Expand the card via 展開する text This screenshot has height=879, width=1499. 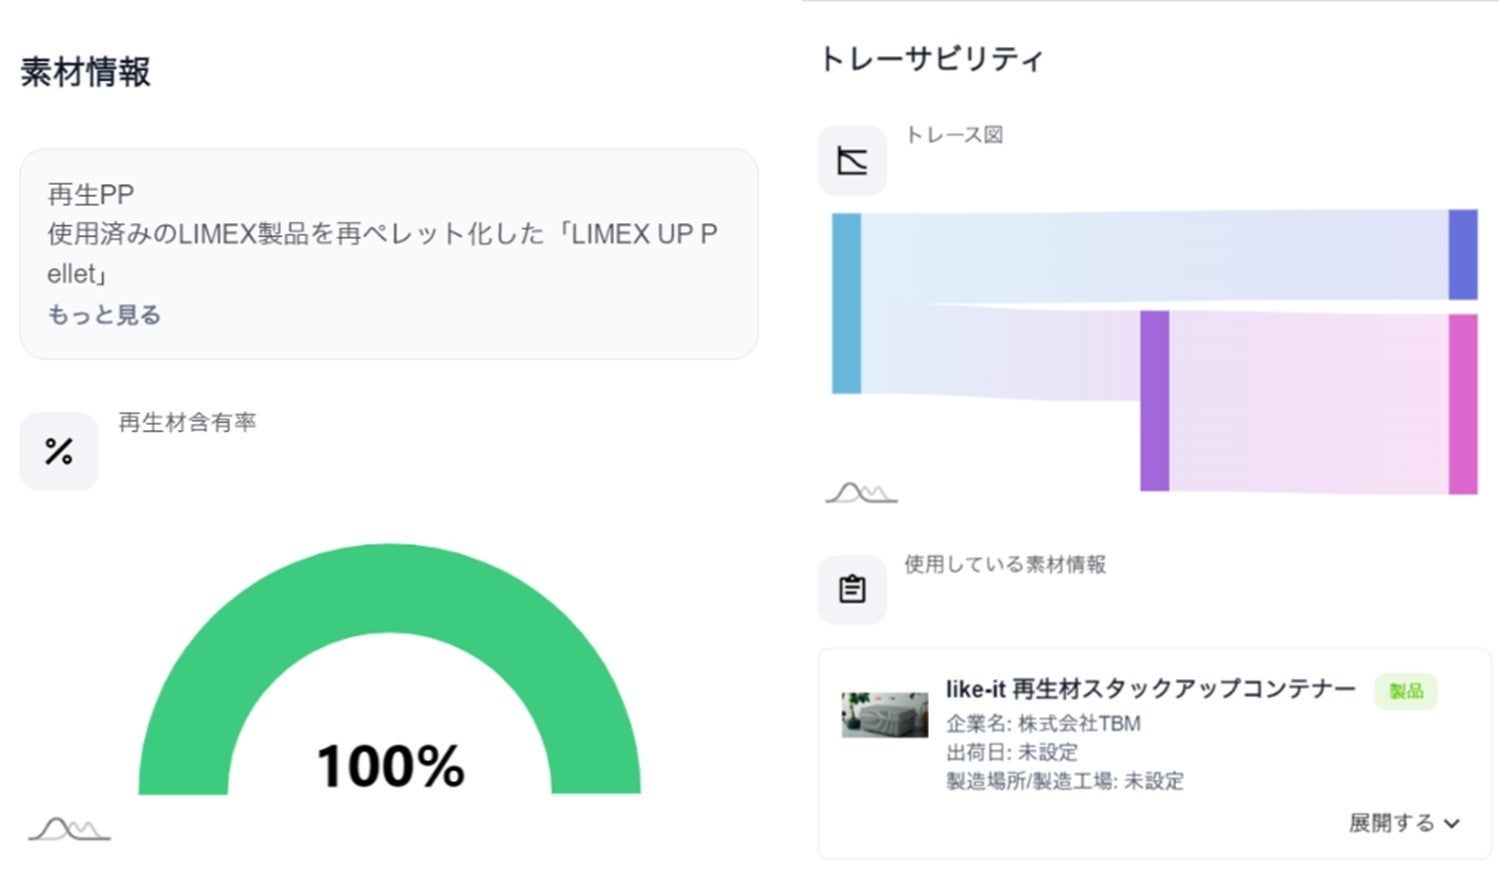click(1391, 823)
